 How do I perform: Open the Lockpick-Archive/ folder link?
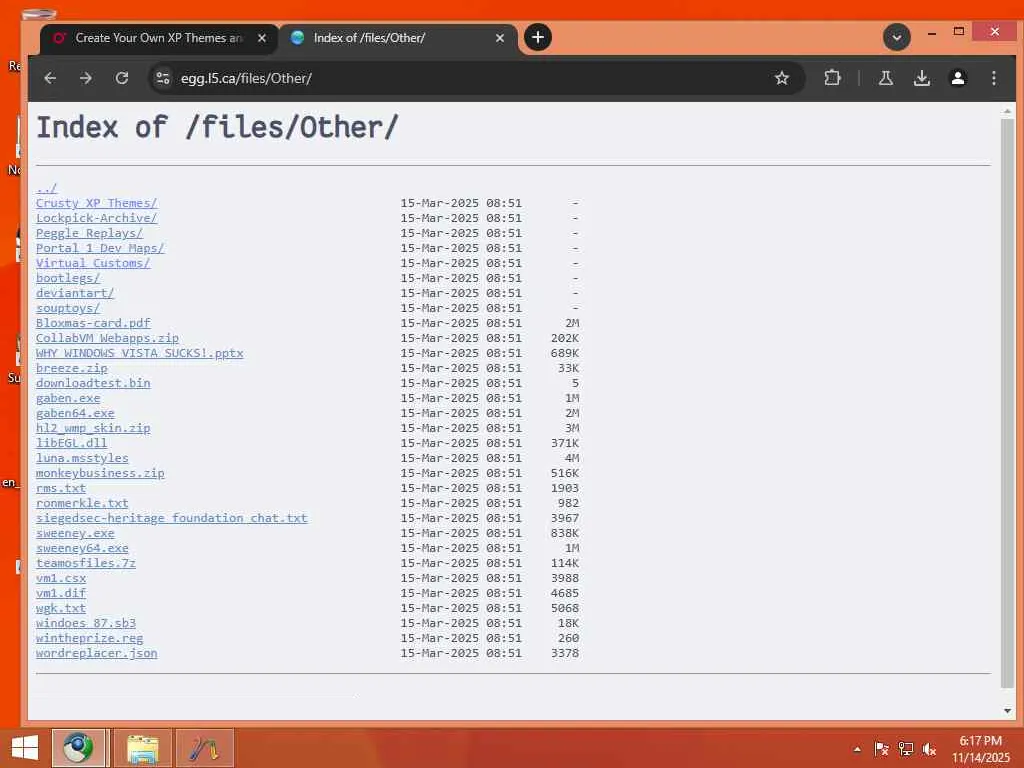click(96, 218)
